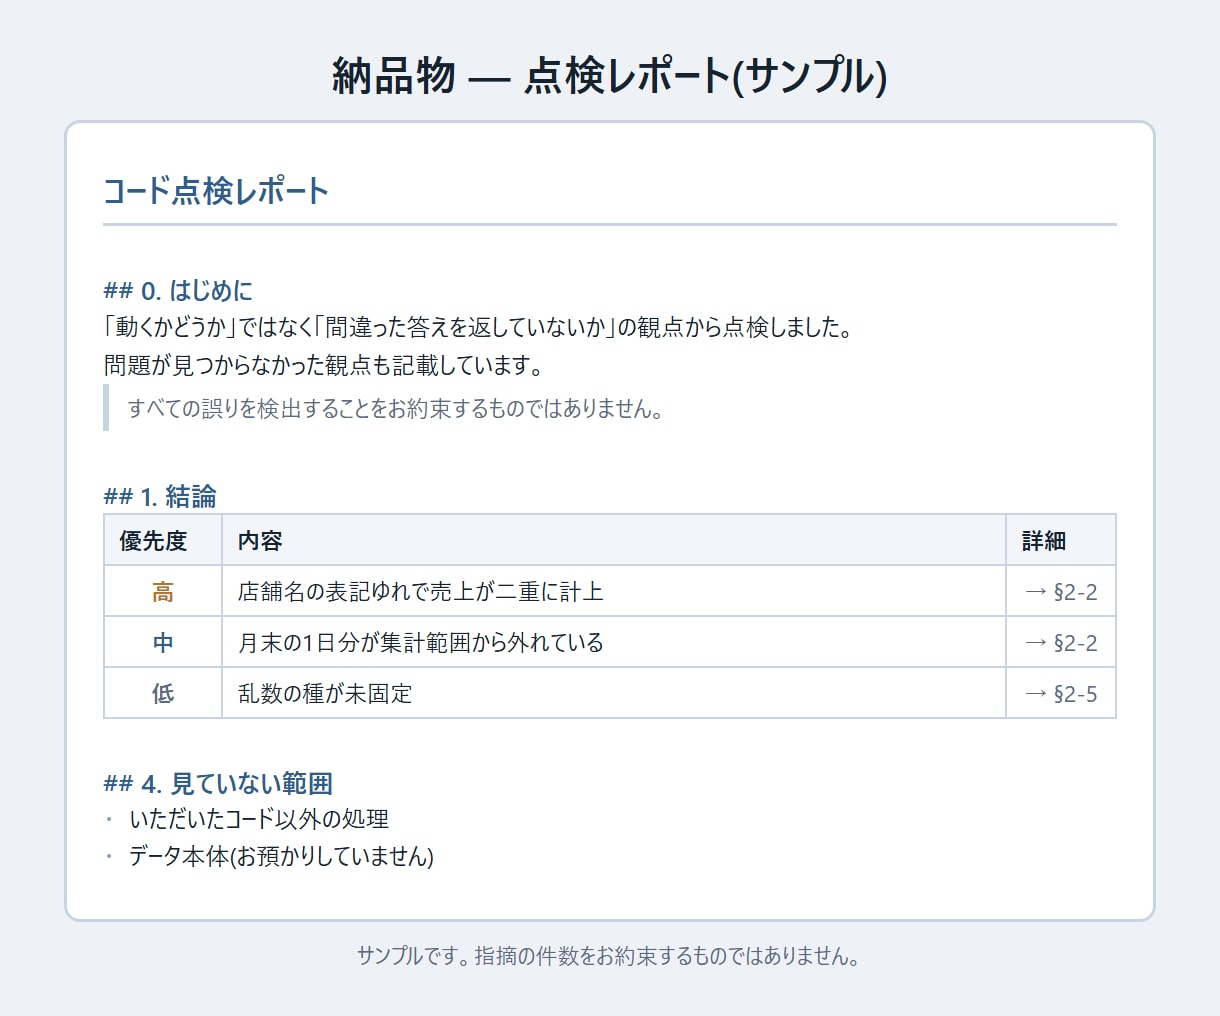The width and height of the screenshot is (1220, 1016).
Task: Click the table header 詳細
Action: point(1061,541)
